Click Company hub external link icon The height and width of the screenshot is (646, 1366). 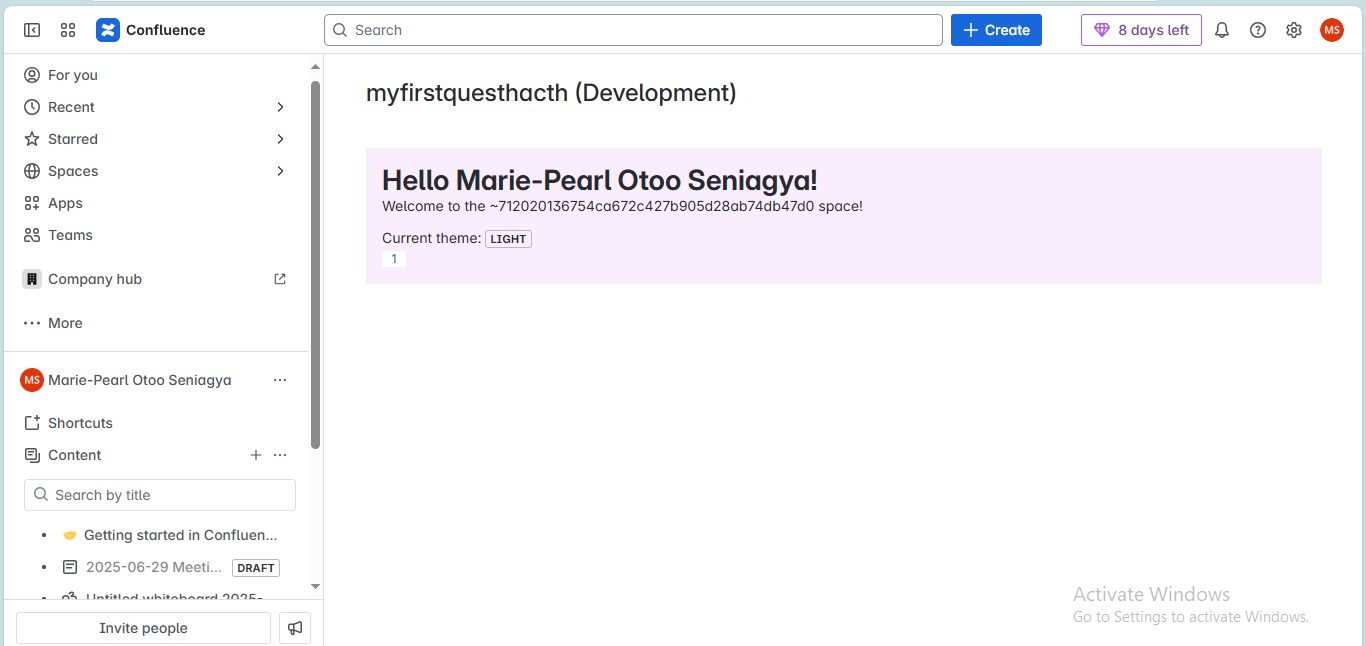coord(280,279)
